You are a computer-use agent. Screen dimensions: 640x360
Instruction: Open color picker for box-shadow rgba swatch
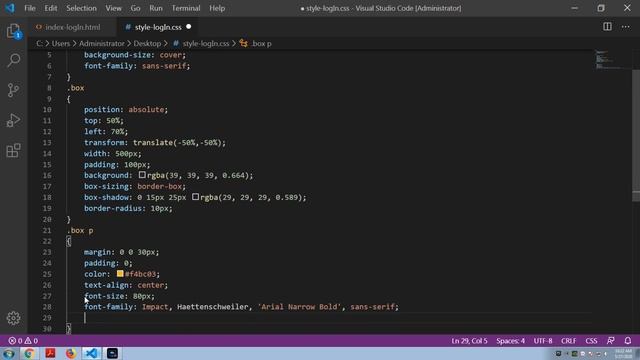pos(196,197)
